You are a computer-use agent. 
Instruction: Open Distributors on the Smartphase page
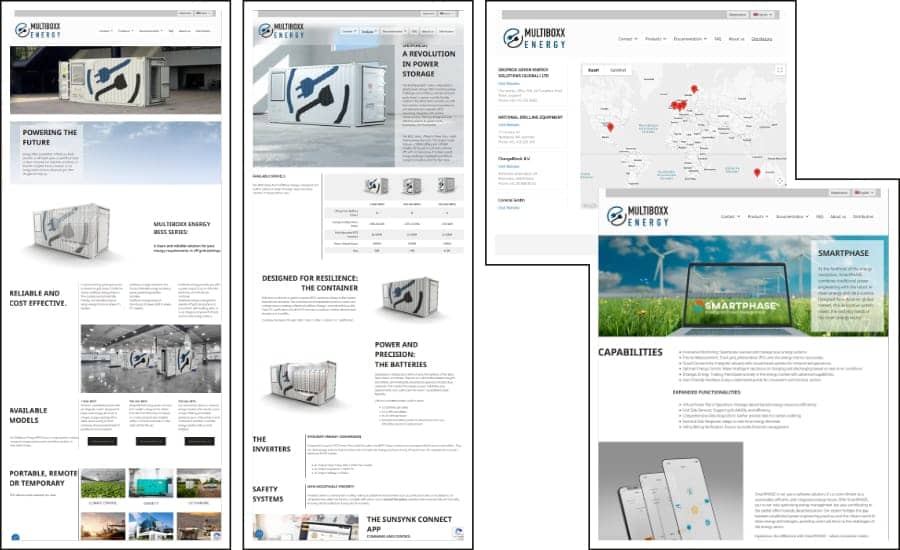(x=863, y=217)
